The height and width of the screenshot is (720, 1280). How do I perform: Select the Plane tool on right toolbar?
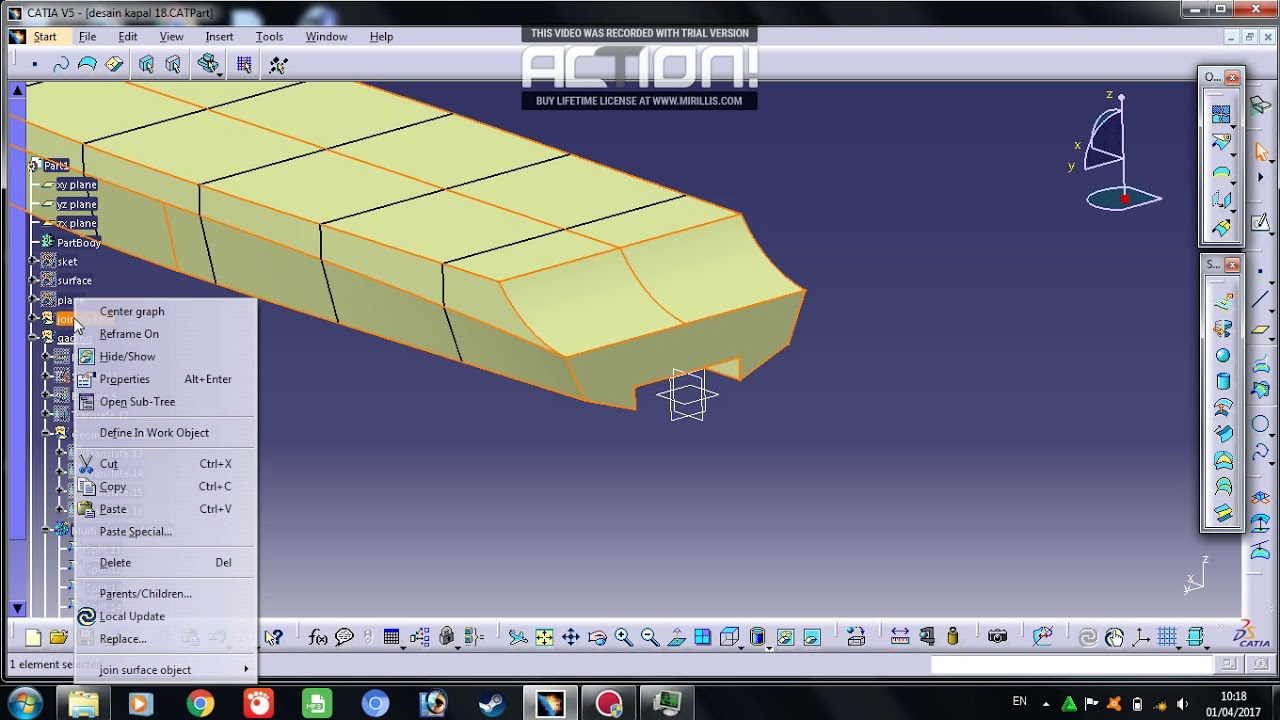(x=1260, y=330)
